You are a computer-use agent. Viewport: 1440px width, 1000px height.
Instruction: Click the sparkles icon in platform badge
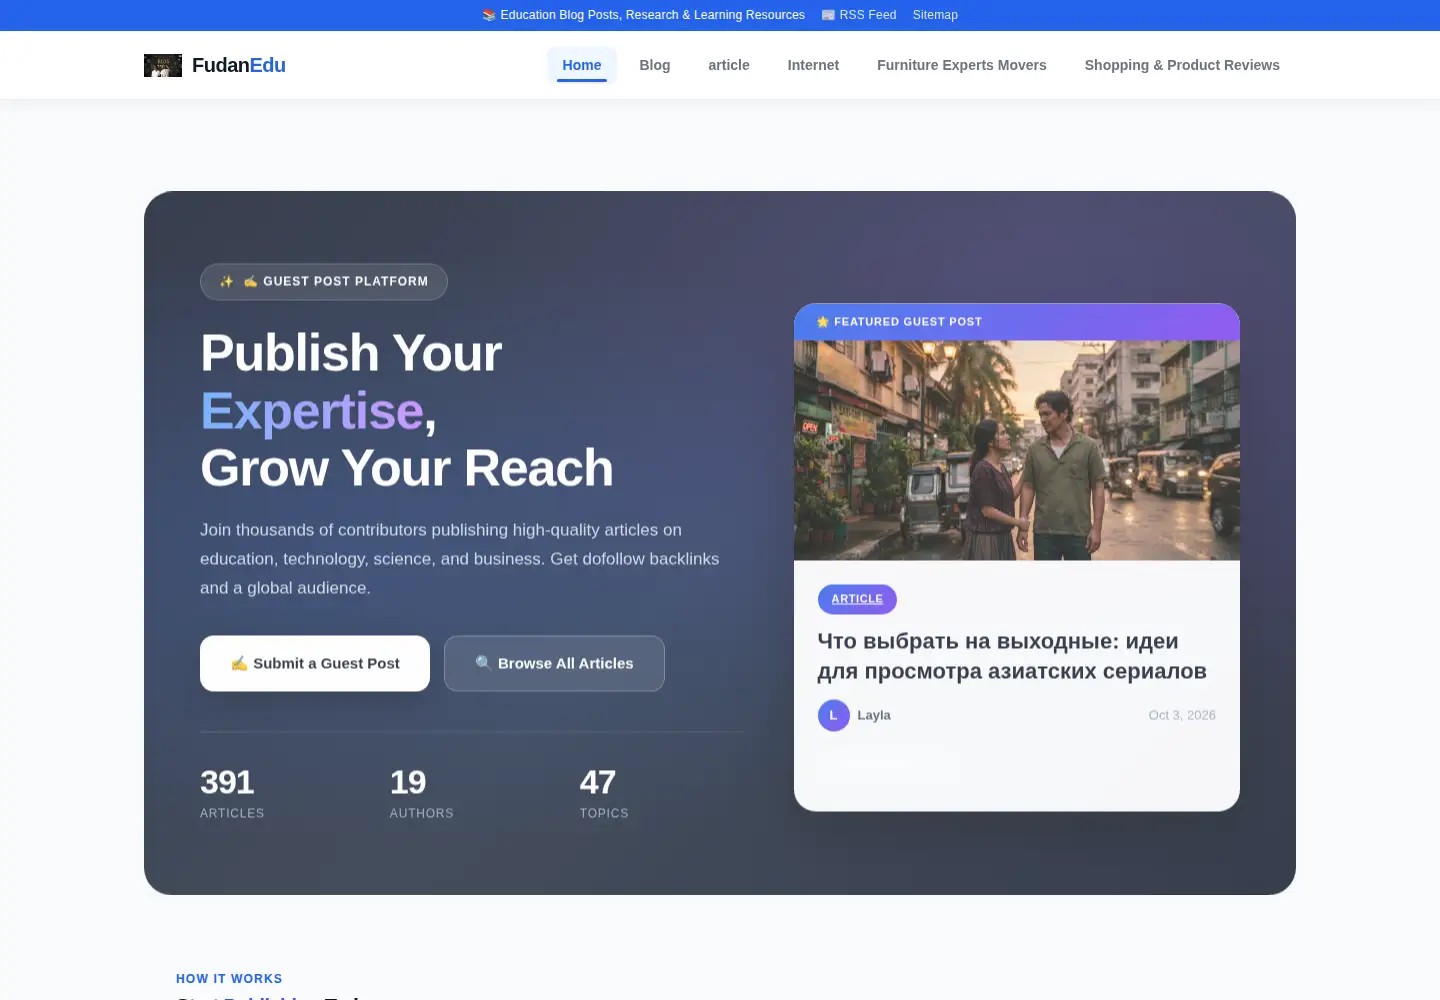(x=227, y=281)
